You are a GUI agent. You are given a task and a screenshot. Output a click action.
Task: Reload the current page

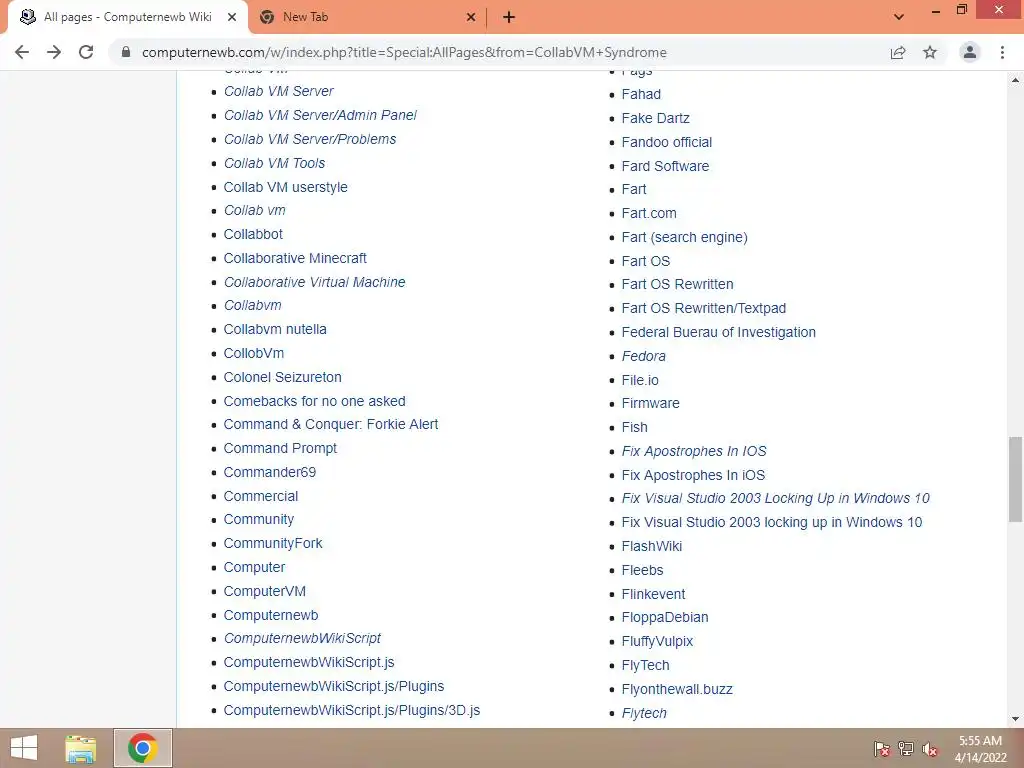[x=86, y=52]
